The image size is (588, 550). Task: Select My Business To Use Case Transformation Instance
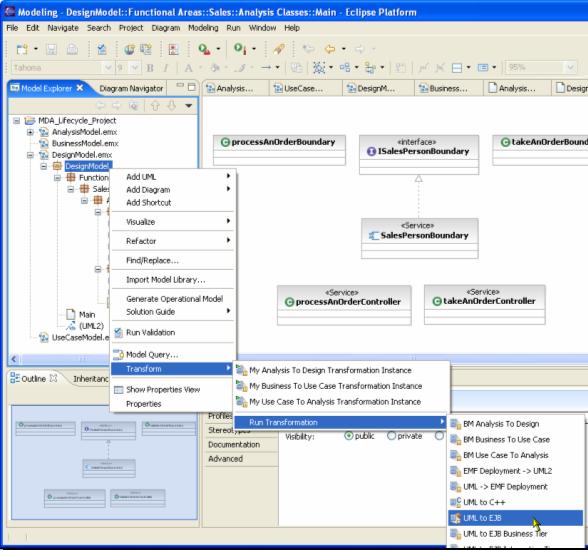[x=341, y=386]
